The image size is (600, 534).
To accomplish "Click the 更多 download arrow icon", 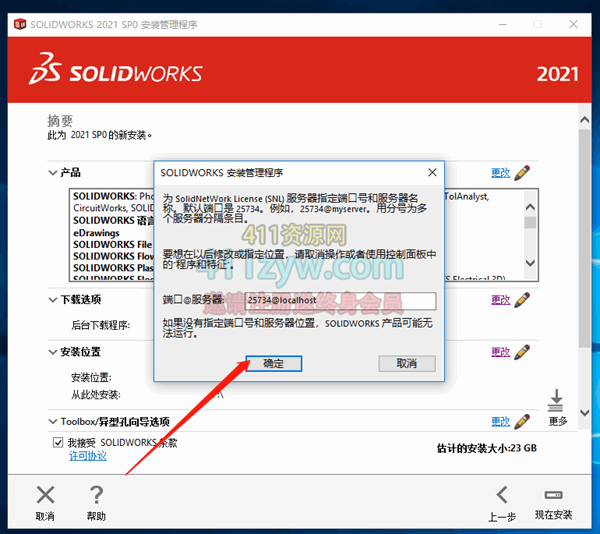I will [x=555, y=401].
